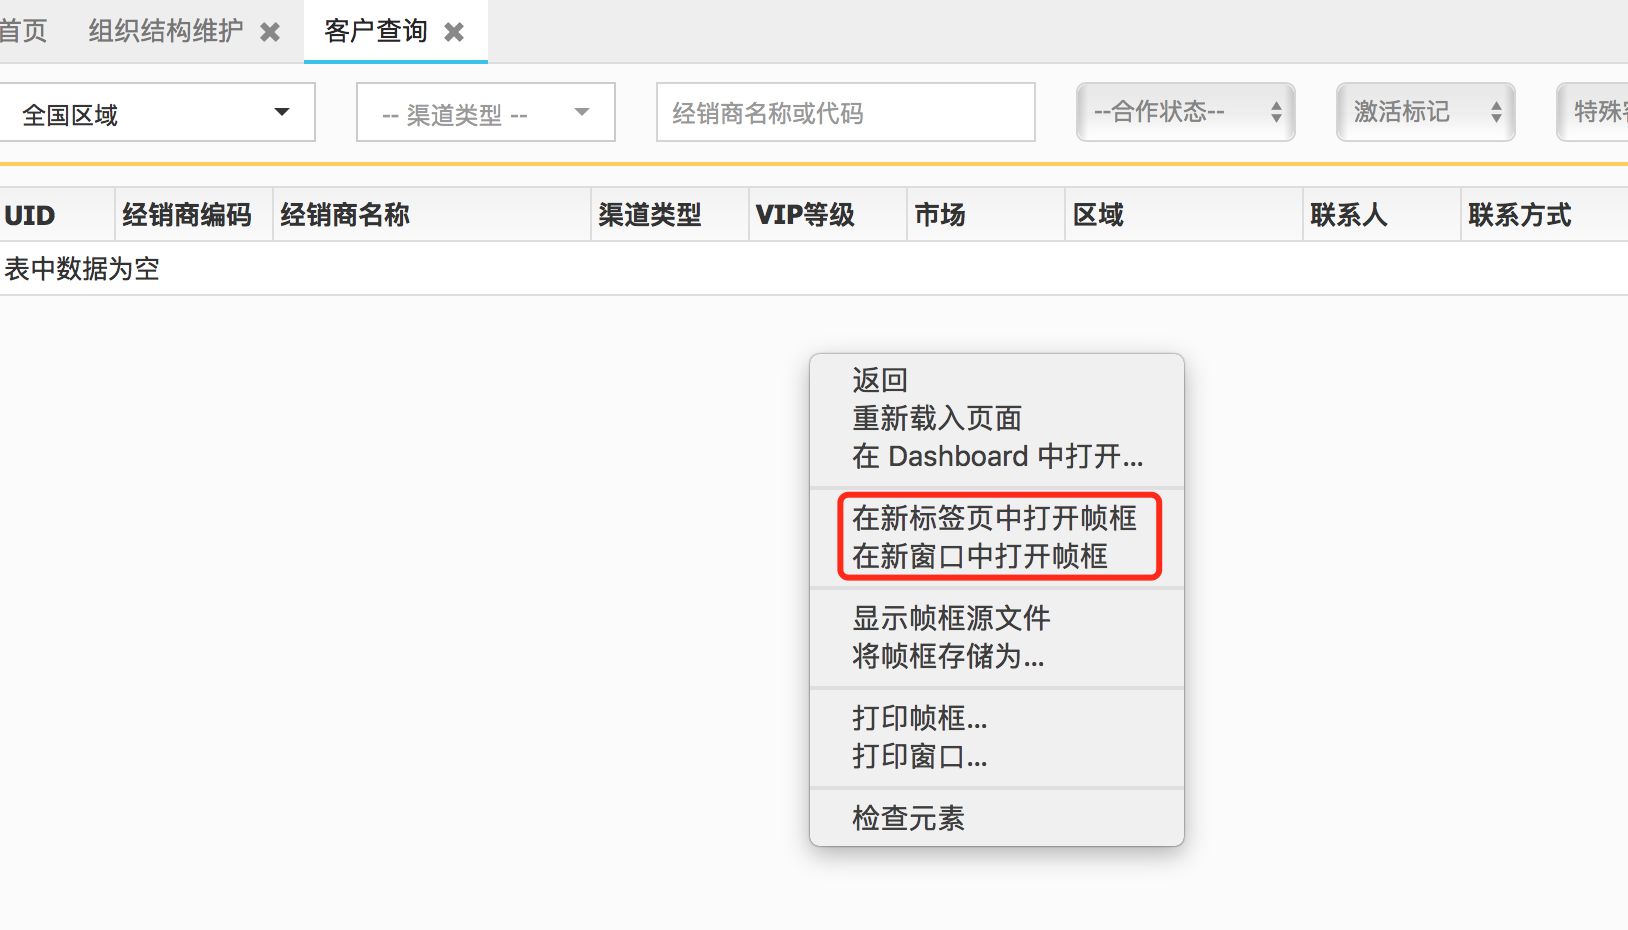
Task: Click the 经销商名称 column header
Action: coord(344,214)
